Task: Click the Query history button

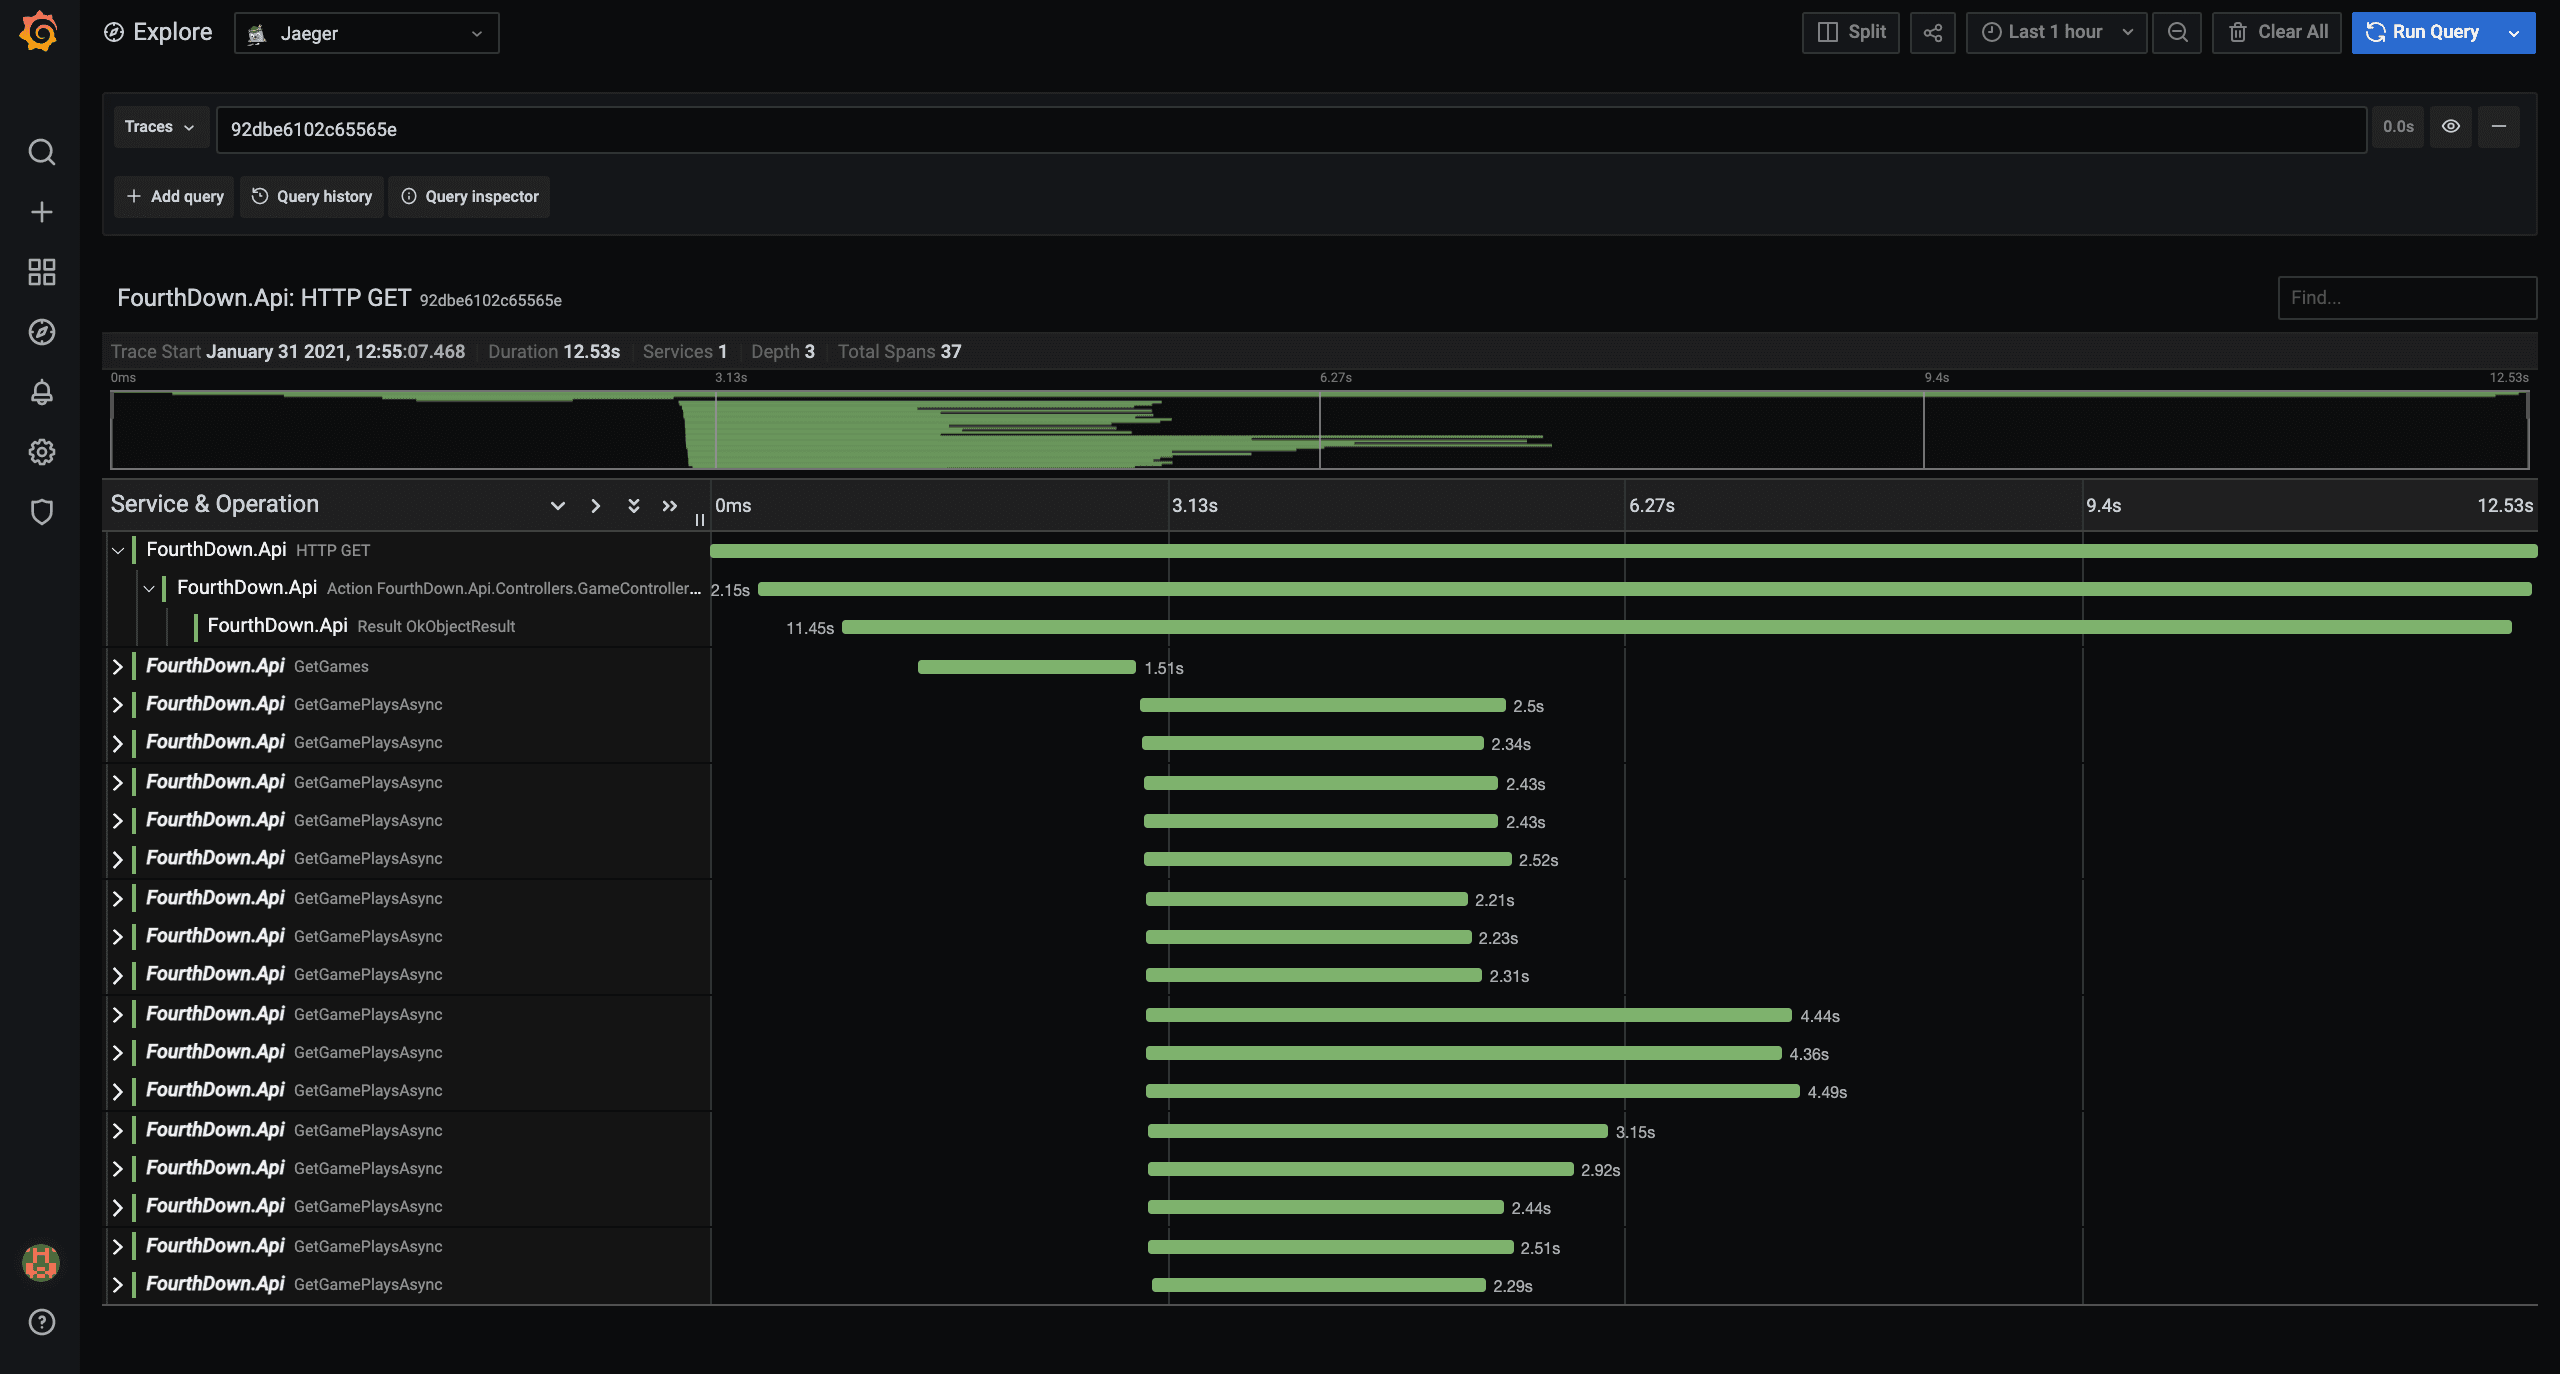Action: [312, 197]
